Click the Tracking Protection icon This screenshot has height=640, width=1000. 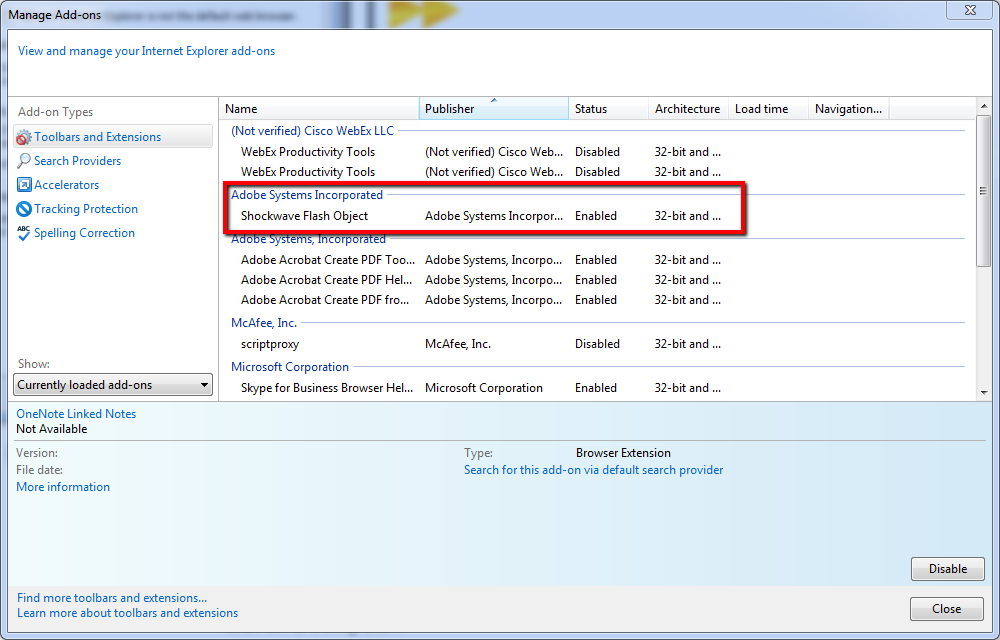pyautogui.click(x=24, y=209)
